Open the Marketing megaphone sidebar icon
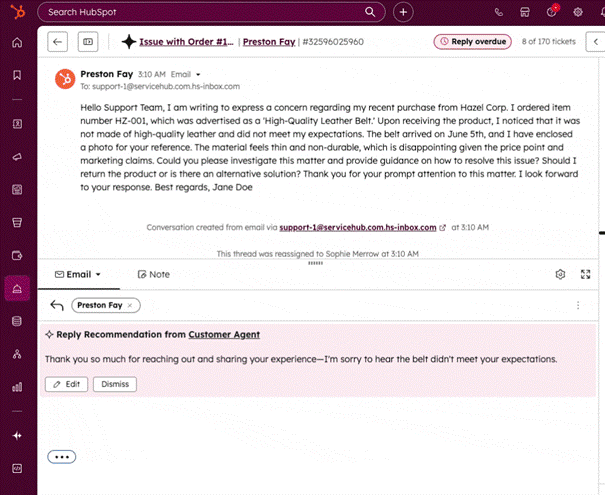 [x=17, y=157]
